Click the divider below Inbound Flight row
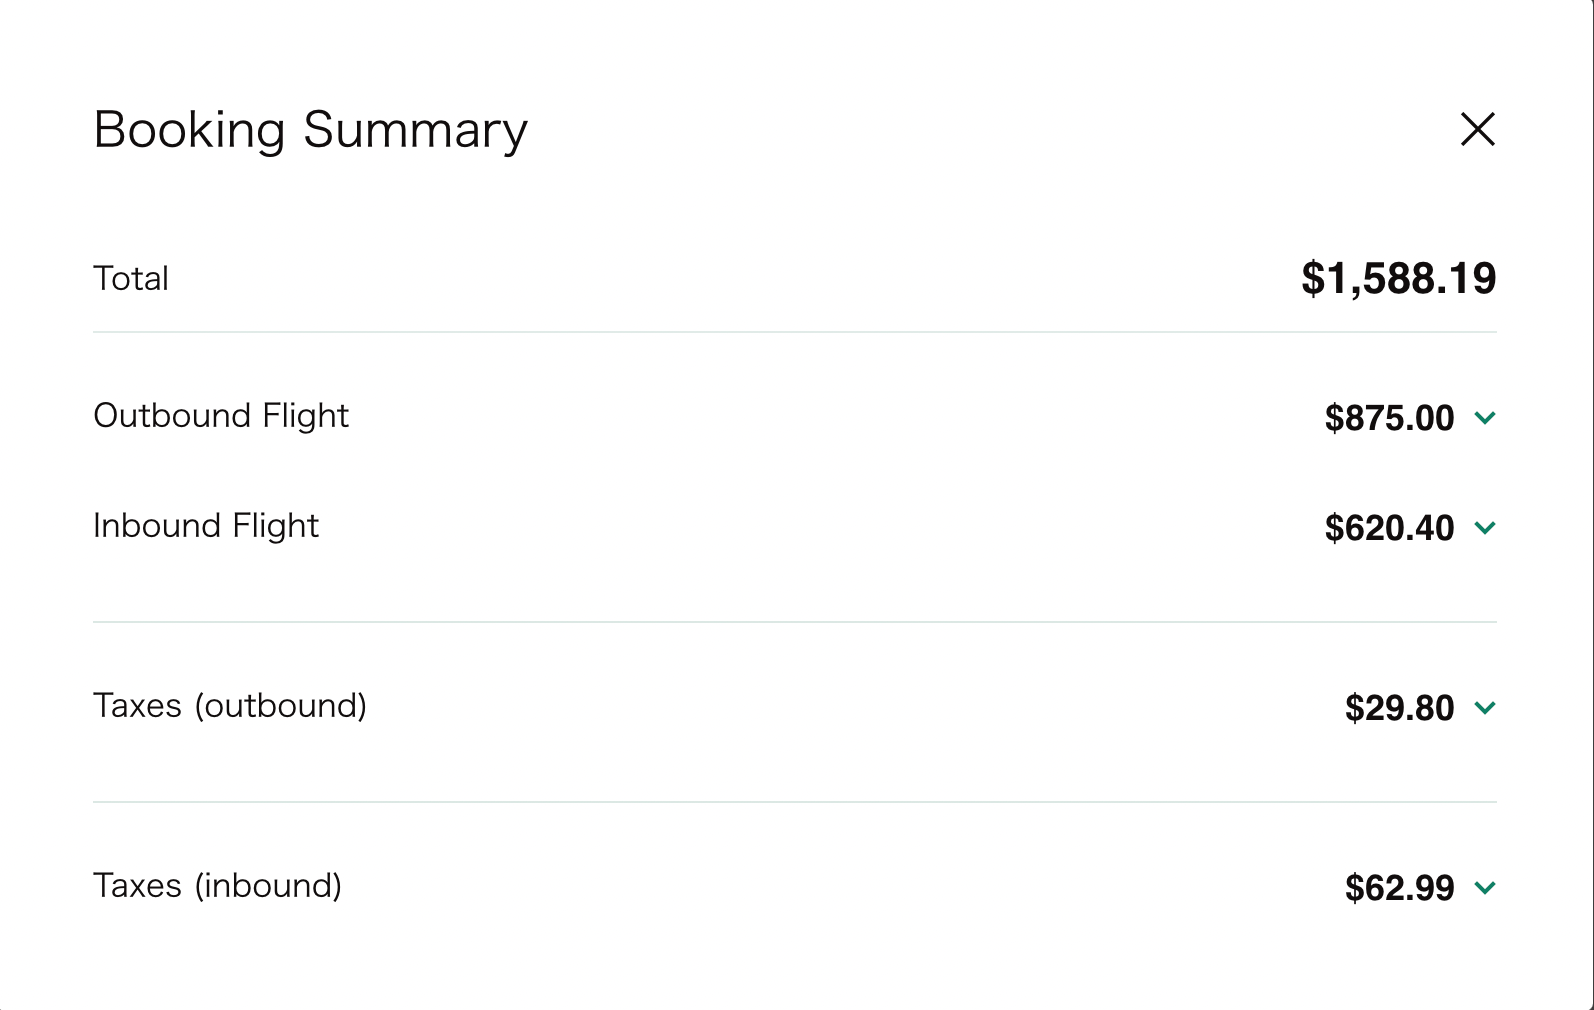Viewport: 1594px width, 1010px height. click(x=795, y=622)
